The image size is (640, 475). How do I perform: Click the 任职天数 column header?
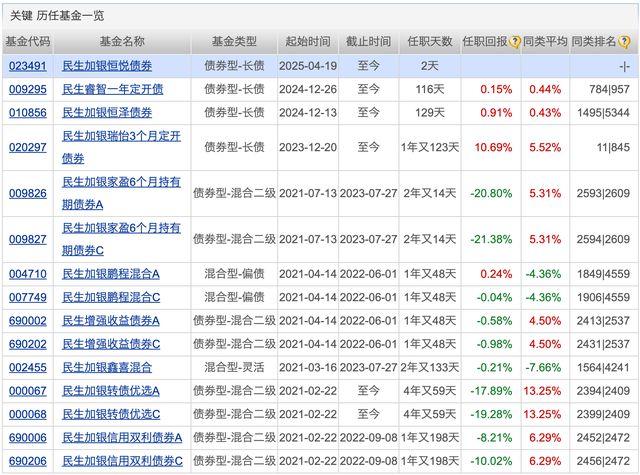pos(430,41)
